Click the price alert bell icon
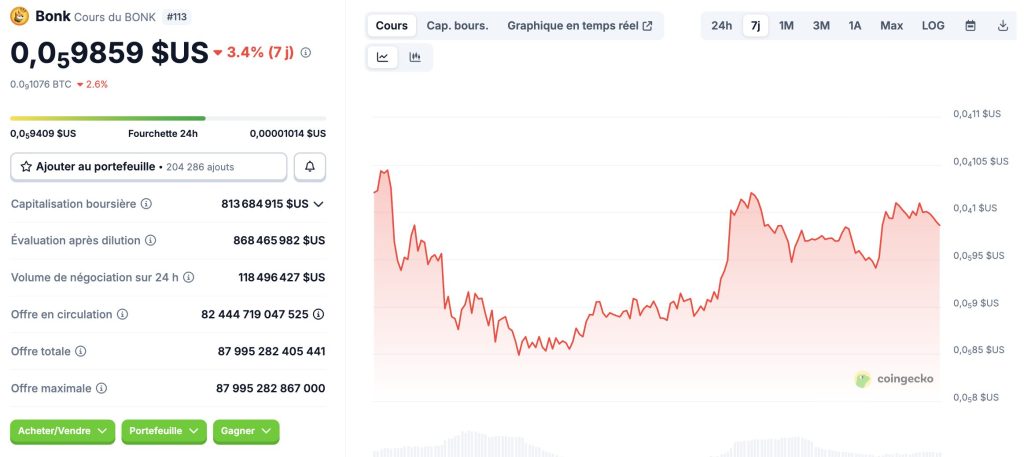This screenshot has height=457, width=1024. [x=310, y=167]
